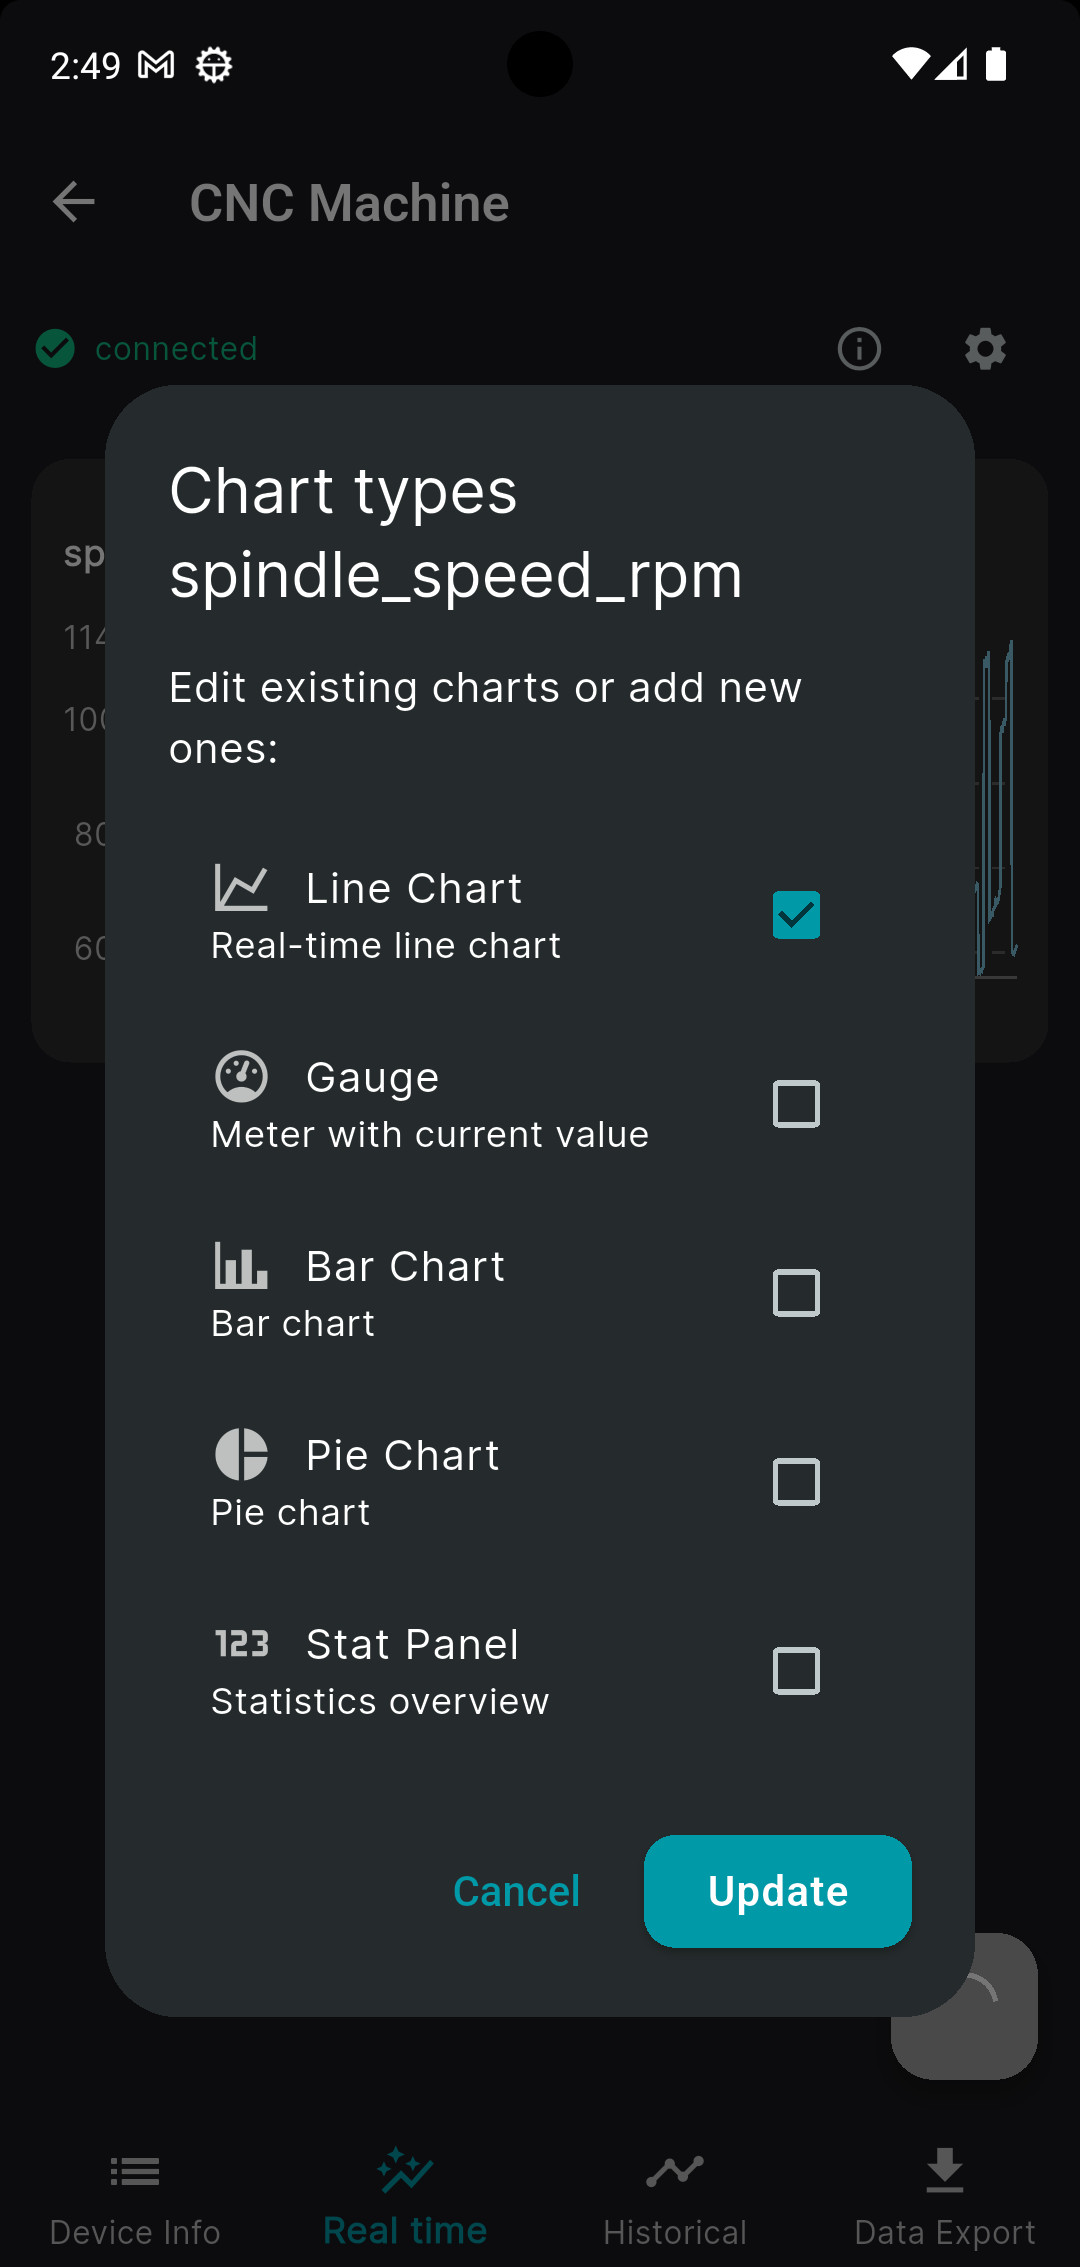Select the Pie Chart icon
Image resolution: width=1080 pixels, height=2267 pixels.
241,1455
